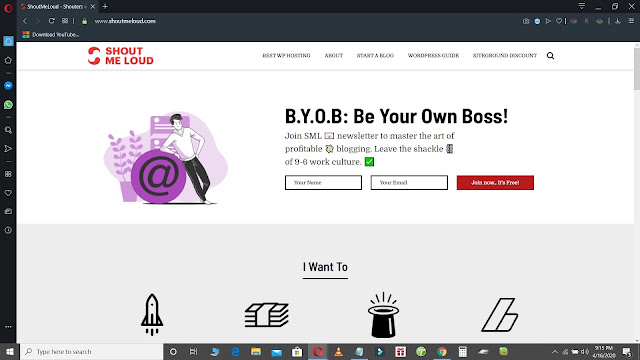Open sidebar history clock icon
Image resolution: width=640 pixels, height=360 pixels.
pos(8,230)
